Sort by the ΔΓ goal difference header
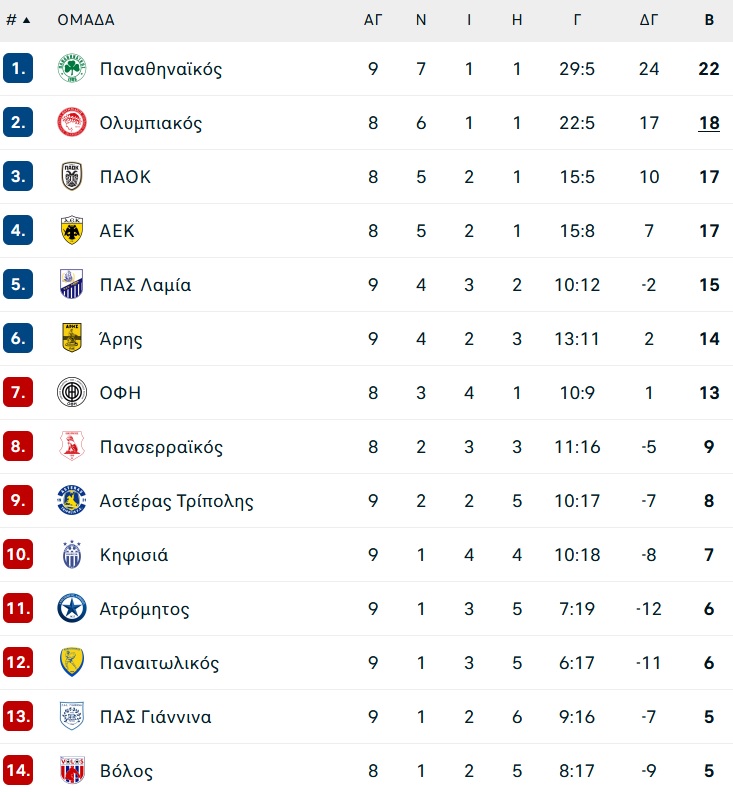Image resolution: width=733 pixels, height=792 pixels. pyautogui.click(x=649, y=20)
